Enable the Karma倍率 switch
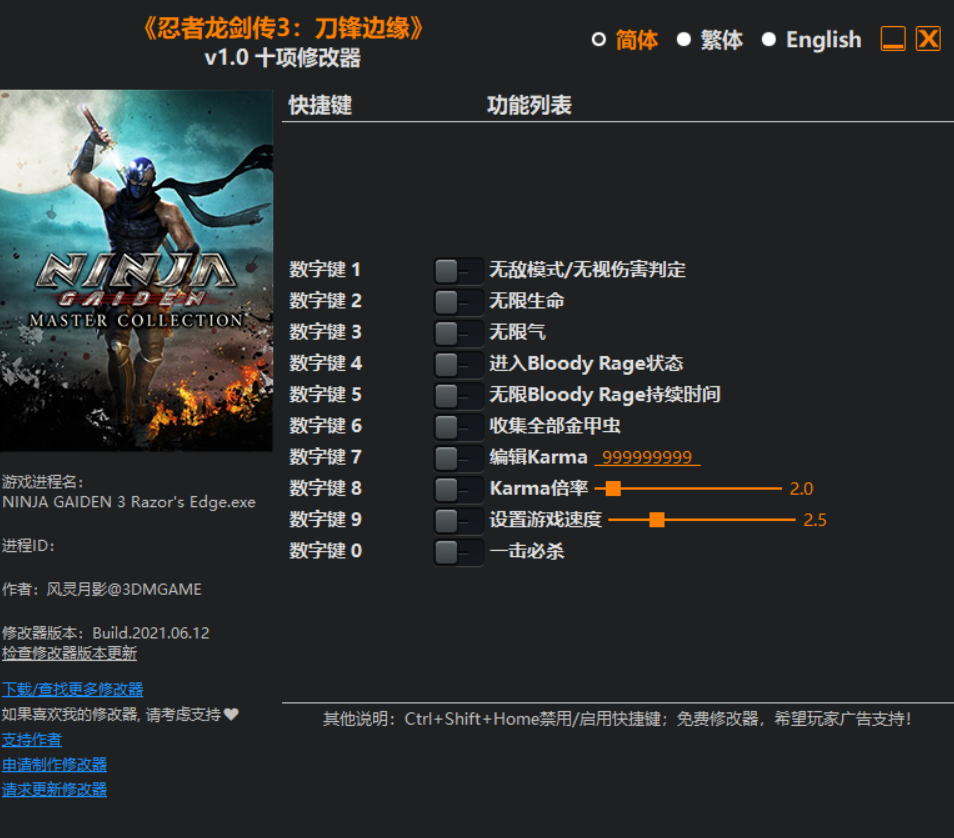 coord(458,489)
